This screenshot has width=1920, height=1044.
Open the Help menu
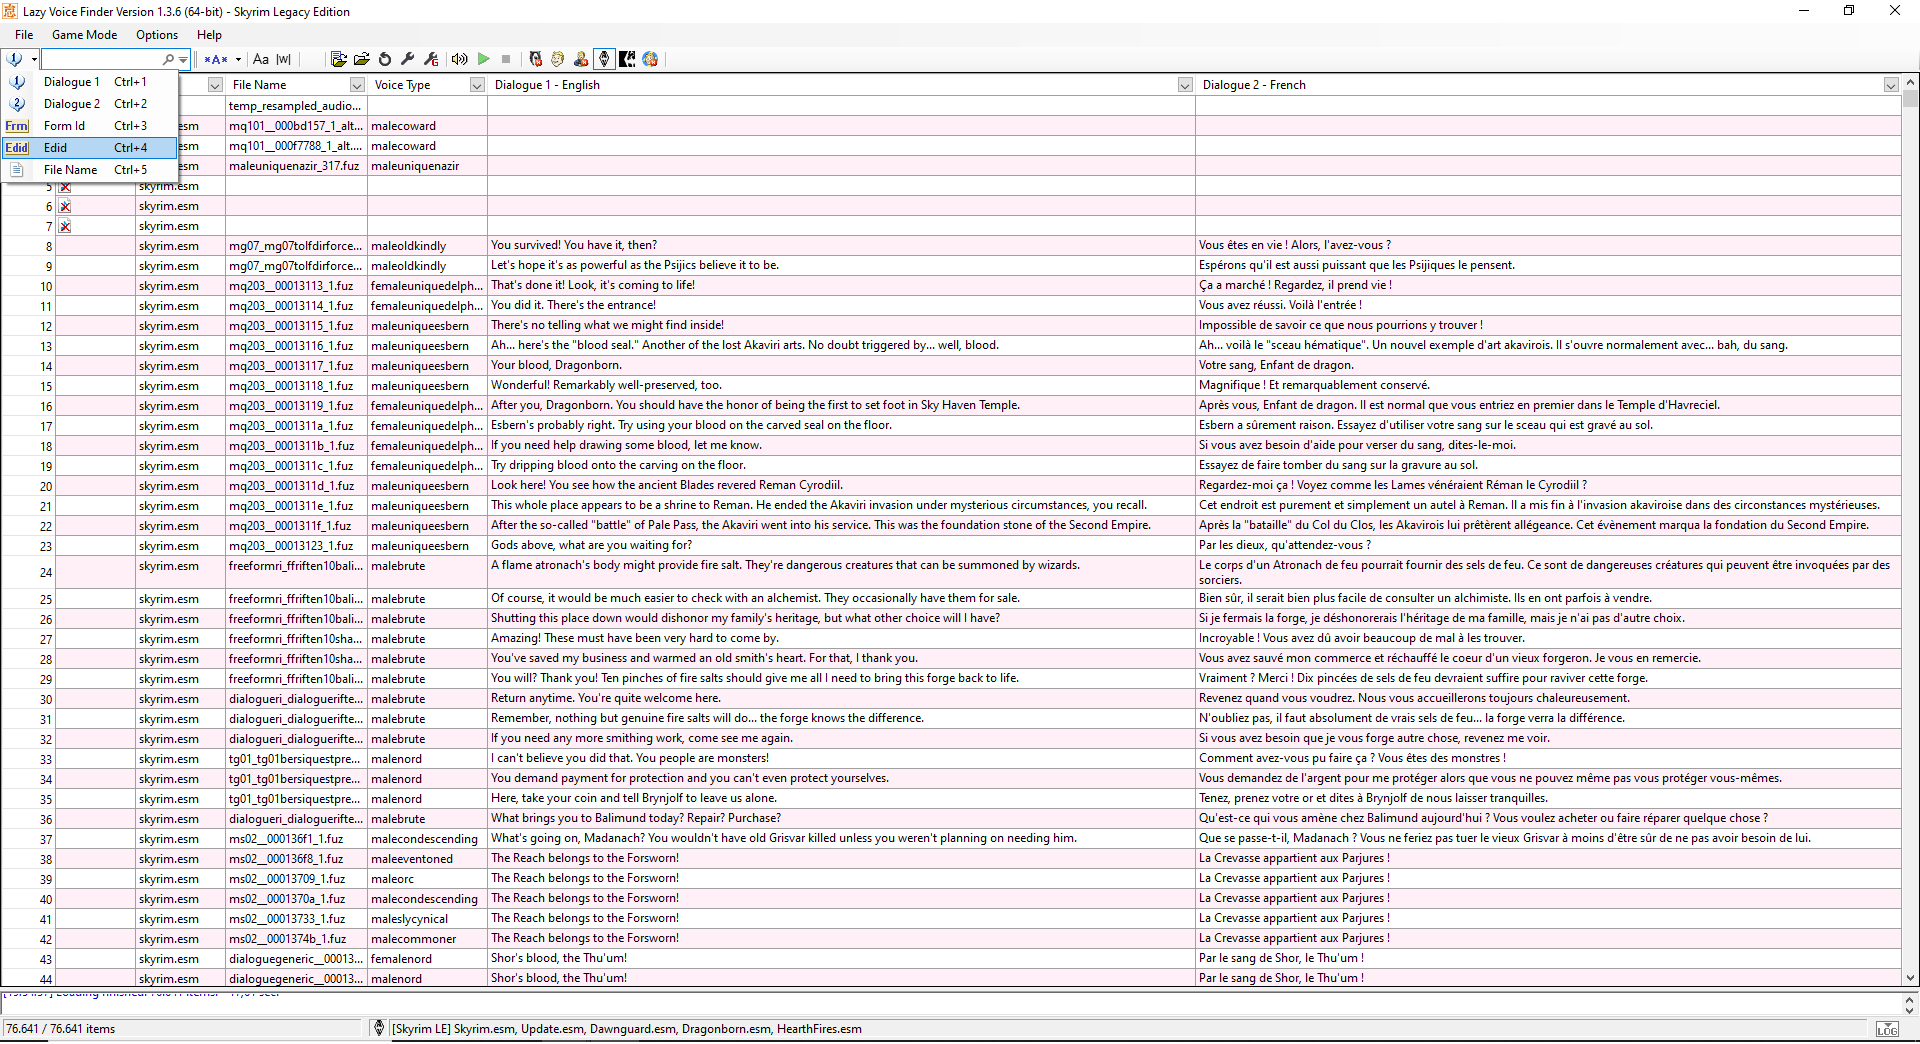point(209,35)
